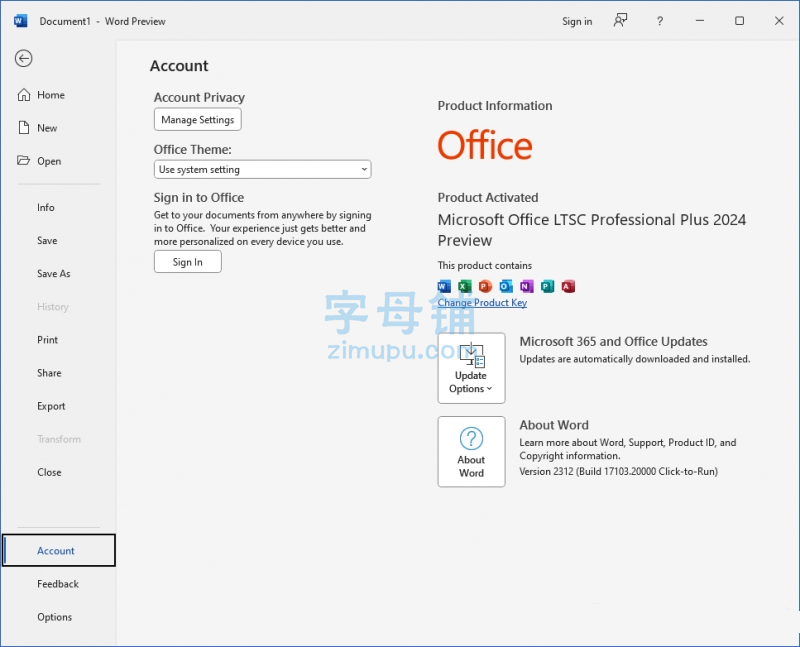Click the Publisher icon in product contains row
800x647 pixels.
(x=547, y=286)
